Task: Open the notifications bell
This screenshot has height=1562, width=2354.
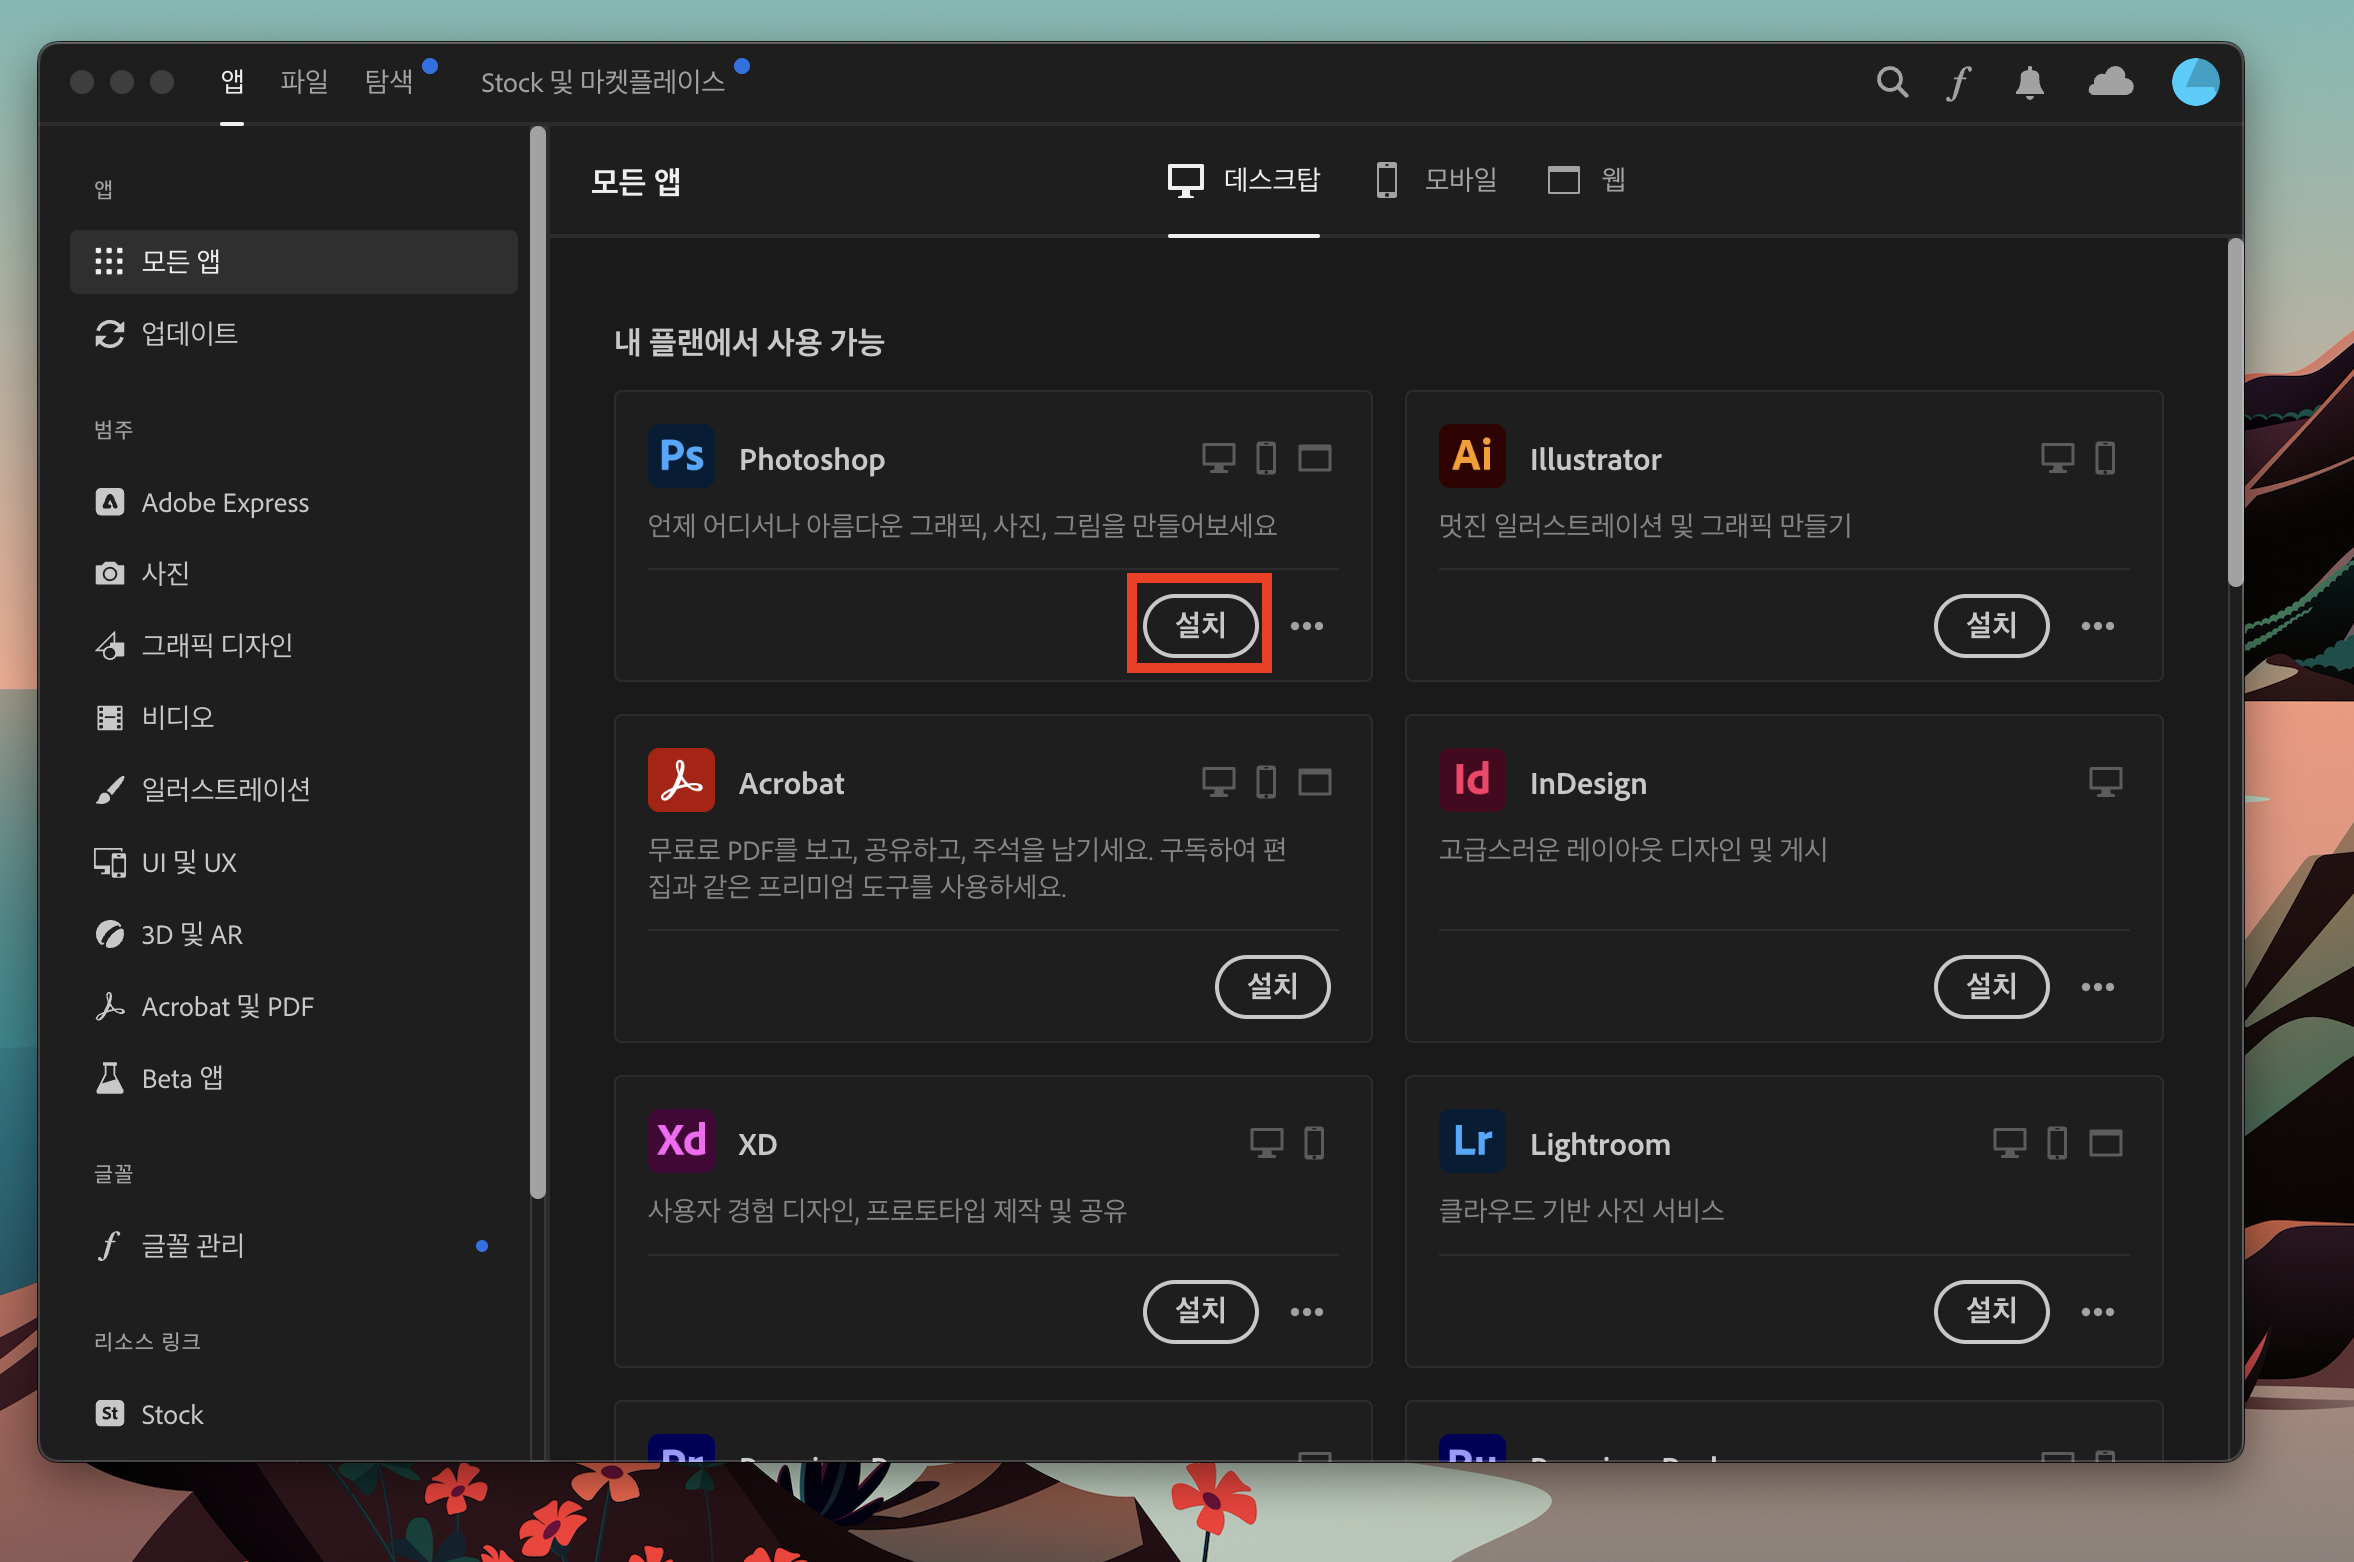Action: coord(2029,82)
